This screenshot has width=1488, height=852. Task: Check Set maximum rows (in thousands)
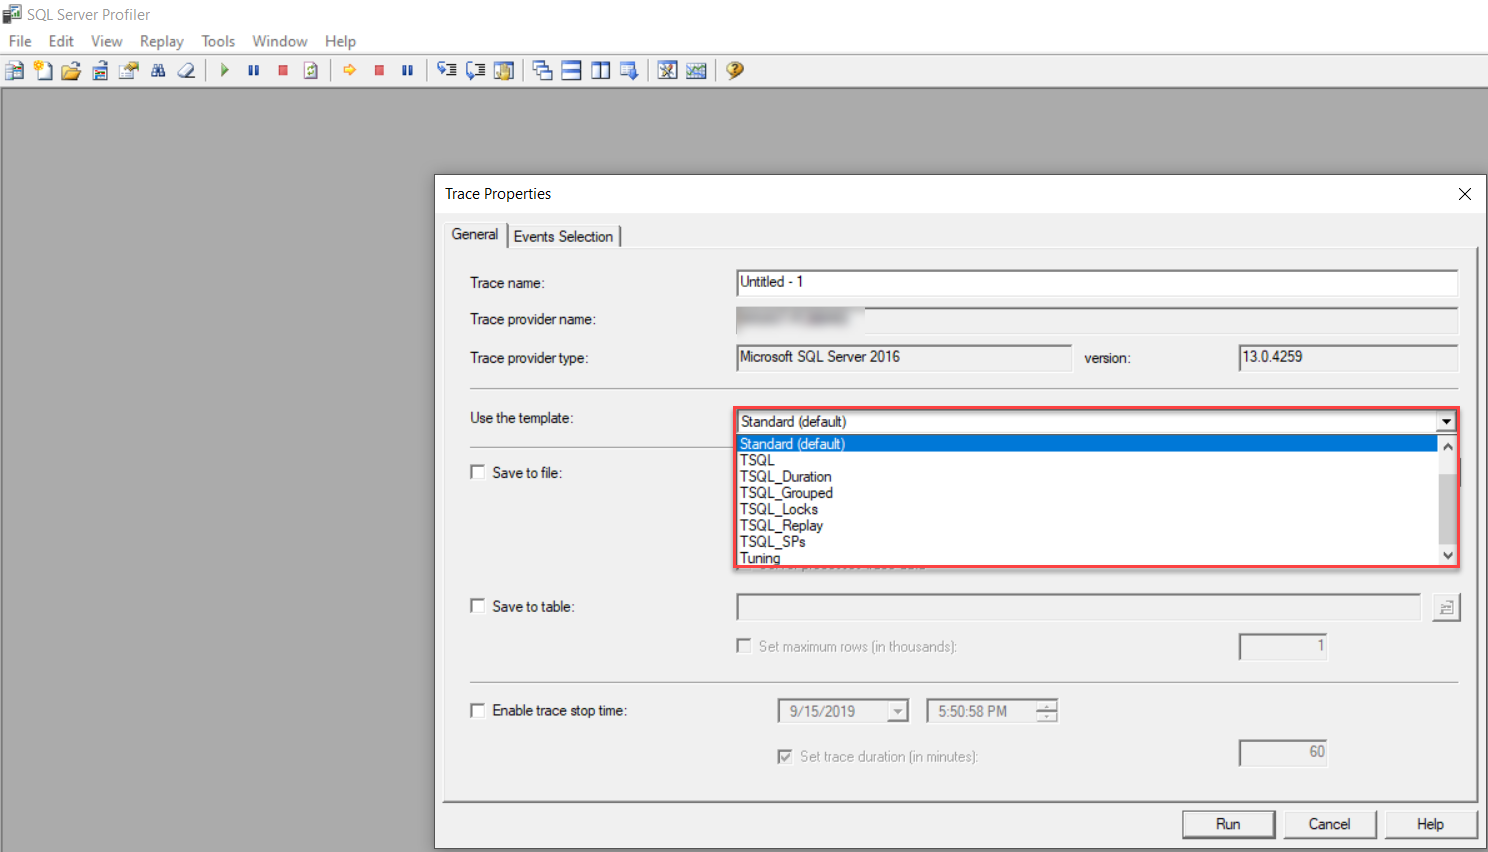744,646
